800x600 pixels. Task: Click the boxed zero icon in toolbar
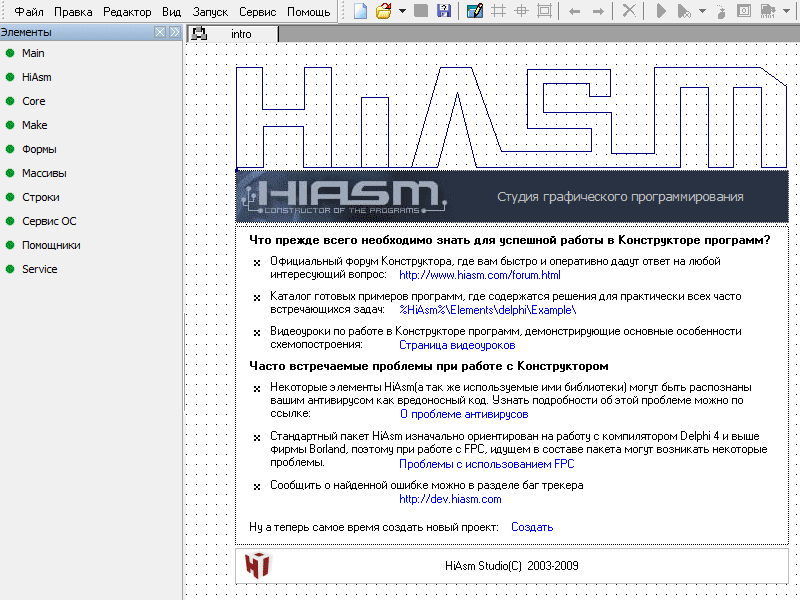point(744,11)
